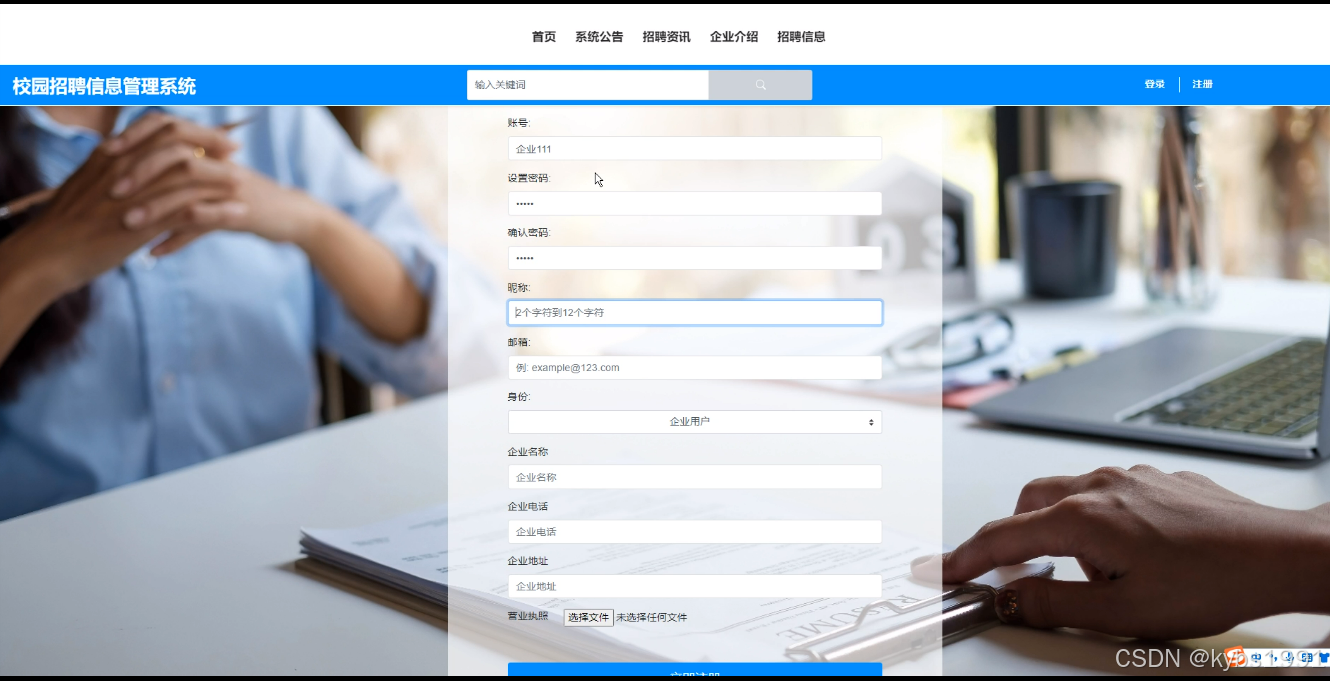Click the 企业电话 input field
The width and height of the screenshot is (1330, 681).
click(x=695, y=532)
